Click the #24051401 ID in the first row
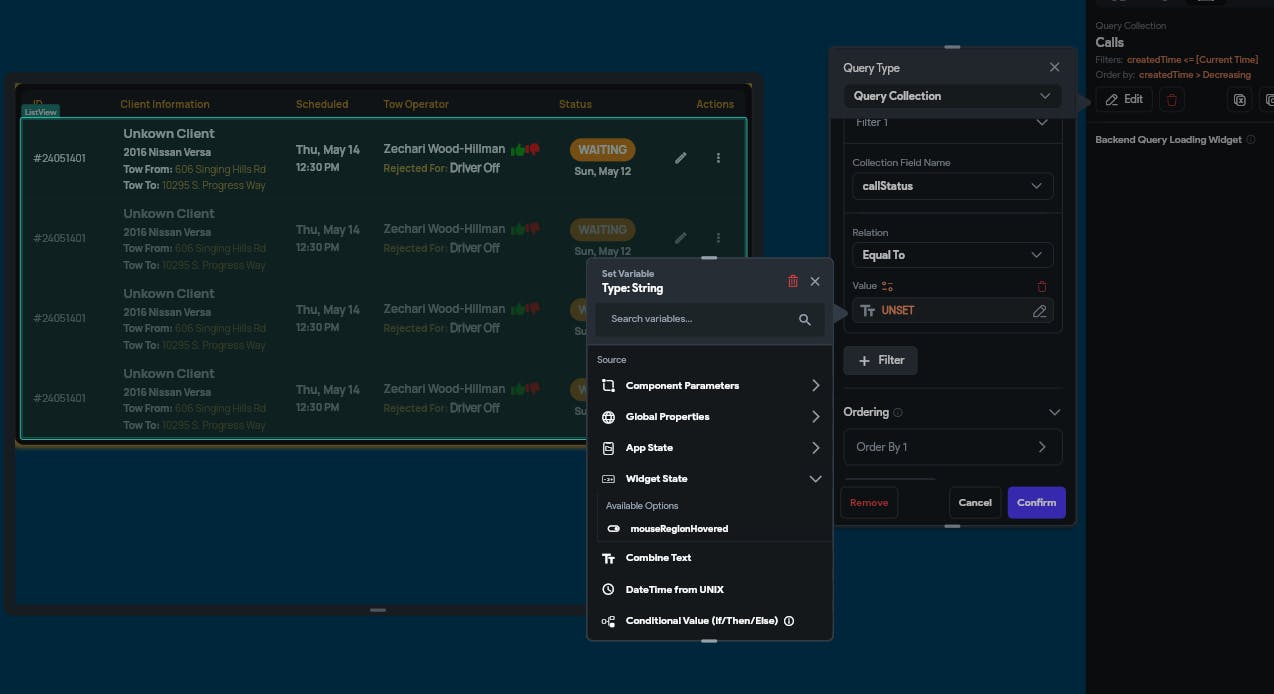 [59, 158]
